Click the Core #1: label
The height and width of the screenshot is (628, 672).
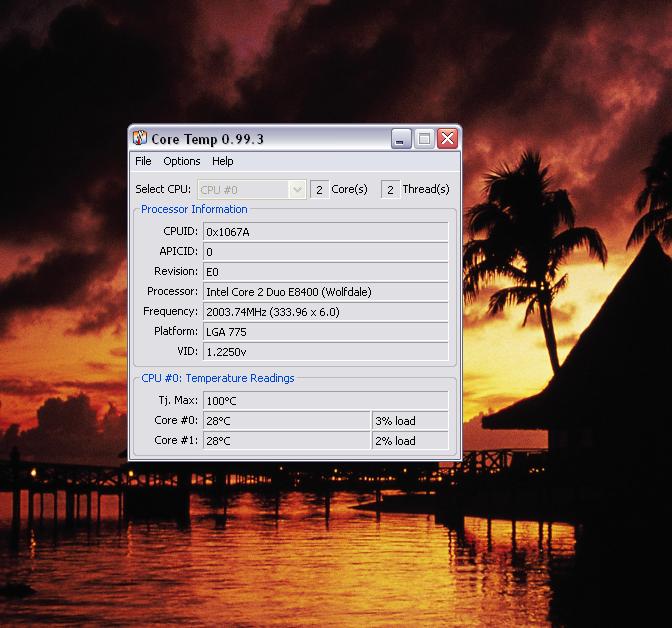tap(176, 440)
